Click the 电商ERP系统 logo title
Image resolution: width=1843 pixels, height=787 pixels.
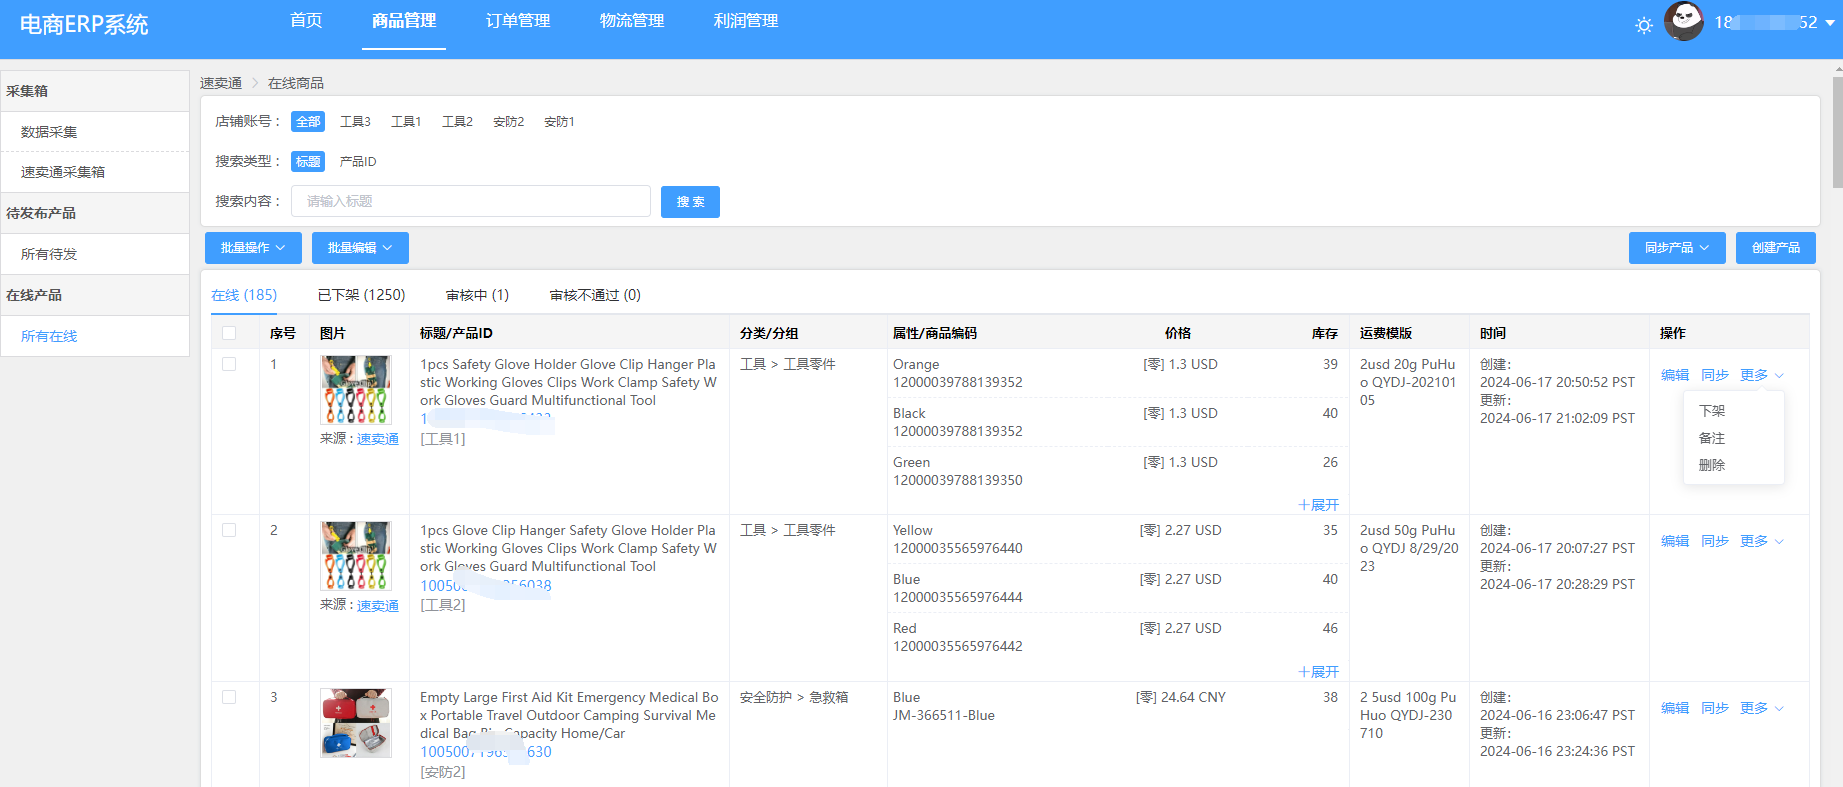[84, 25]
